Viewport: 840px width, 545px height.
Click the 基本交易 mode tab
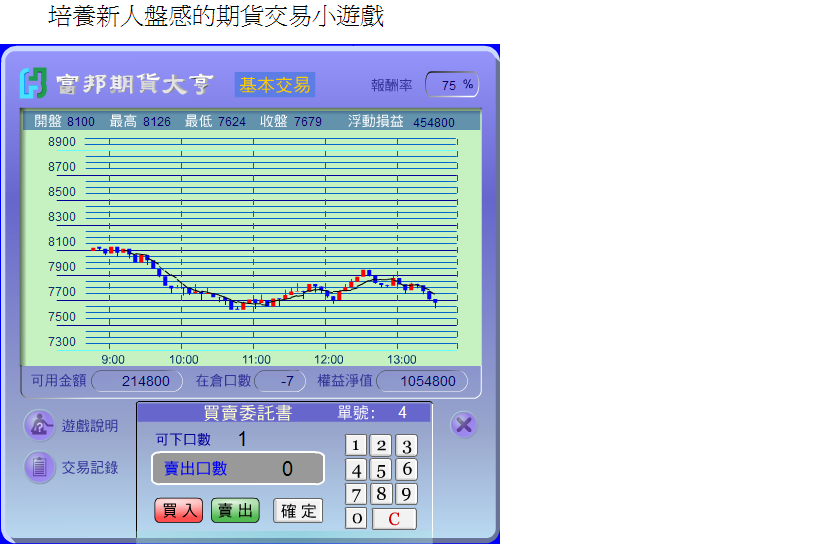click(275, 85)
